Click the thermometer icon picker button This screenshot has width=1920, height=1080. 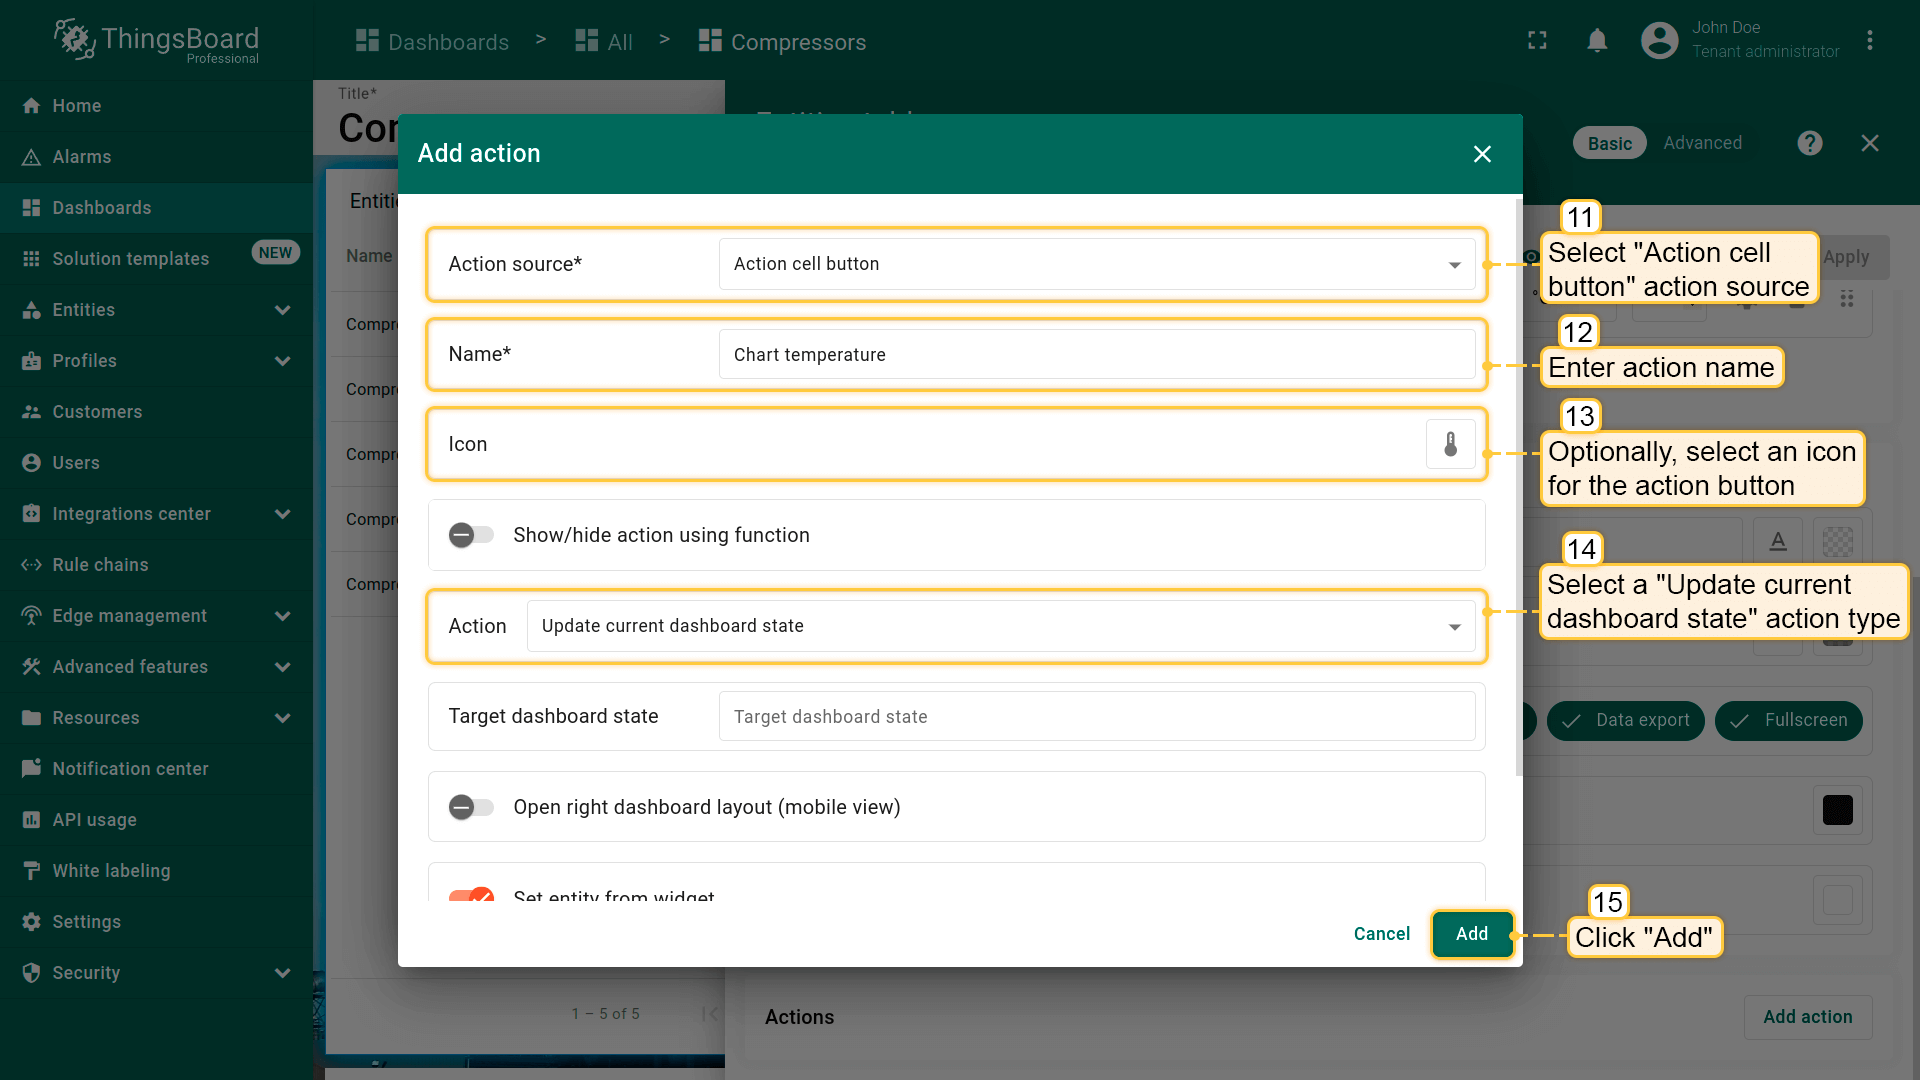[1450, 444]
